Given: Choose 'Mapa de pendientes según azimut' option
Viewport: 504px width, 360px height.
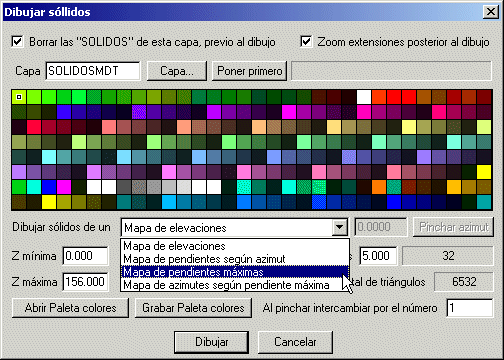Looking at the screenshot, I should pyautogui.click(x=235, y=259).
